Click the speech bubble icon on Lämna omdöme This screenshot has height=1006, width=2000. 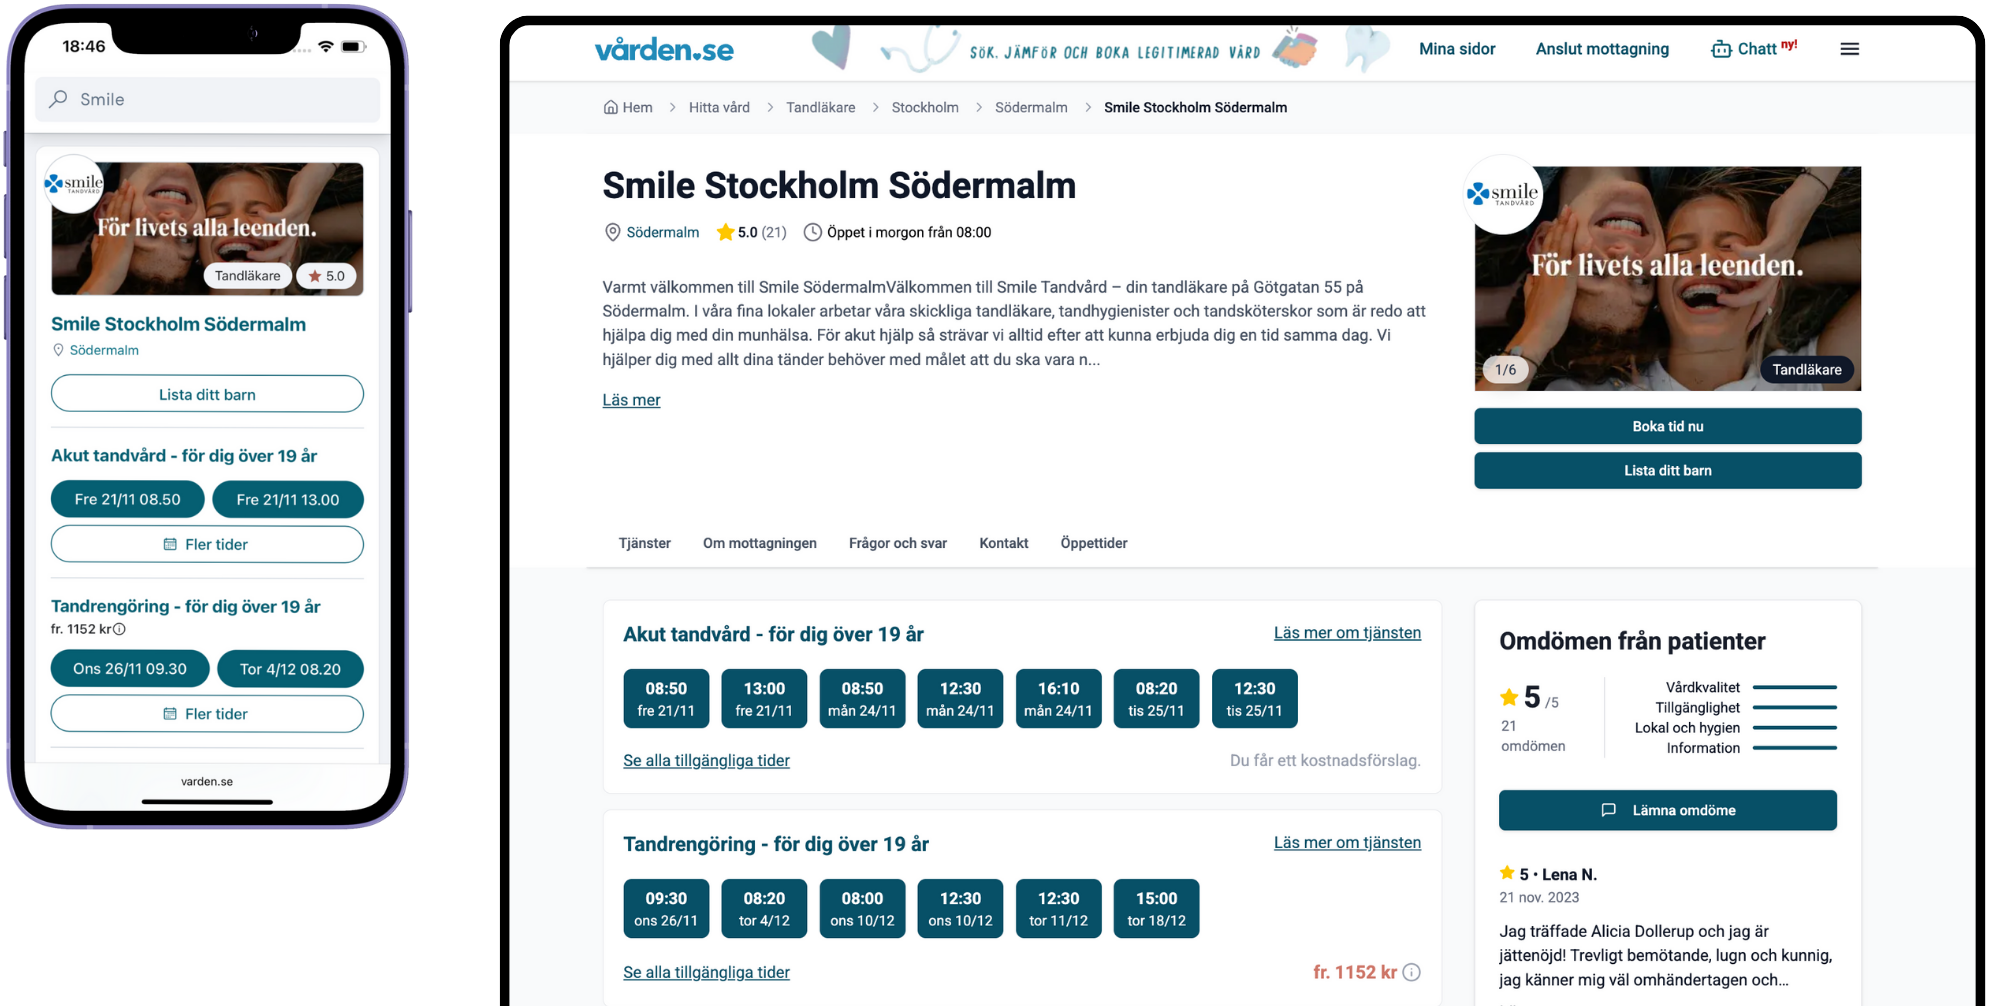coord(1607,810)
